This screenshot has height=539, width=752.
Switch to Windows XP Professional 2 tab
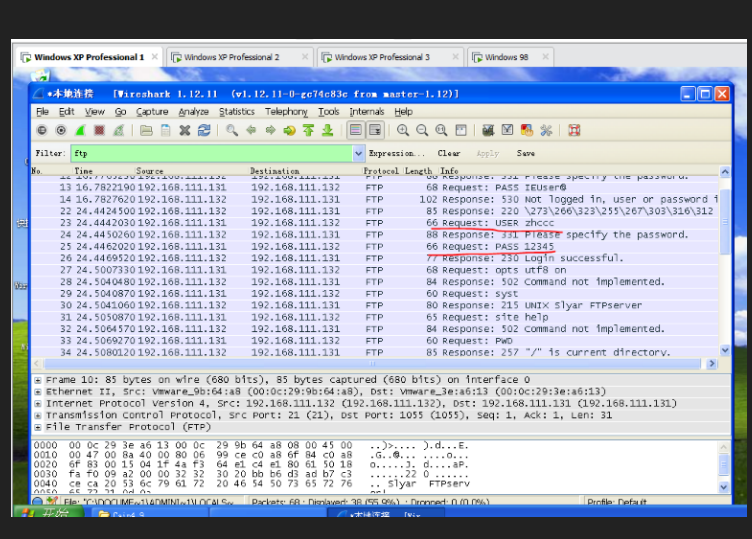click(231, 57)
